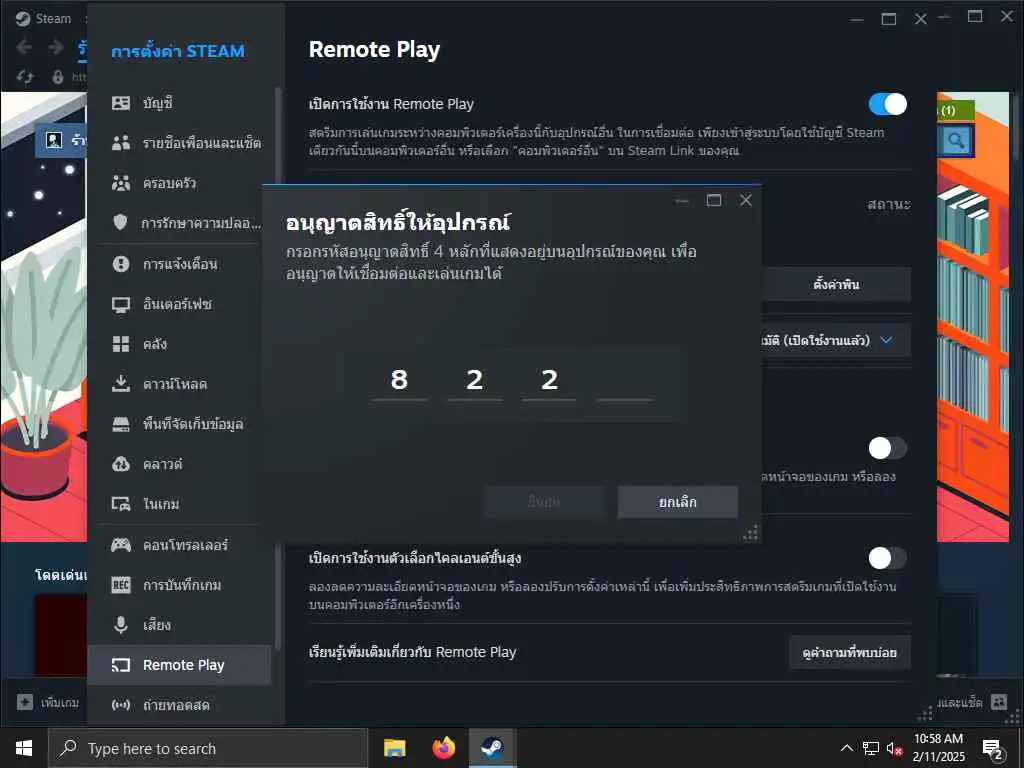
Task: Select คอนโทรลเลอร์ settings category
Action: click(180, 545)
